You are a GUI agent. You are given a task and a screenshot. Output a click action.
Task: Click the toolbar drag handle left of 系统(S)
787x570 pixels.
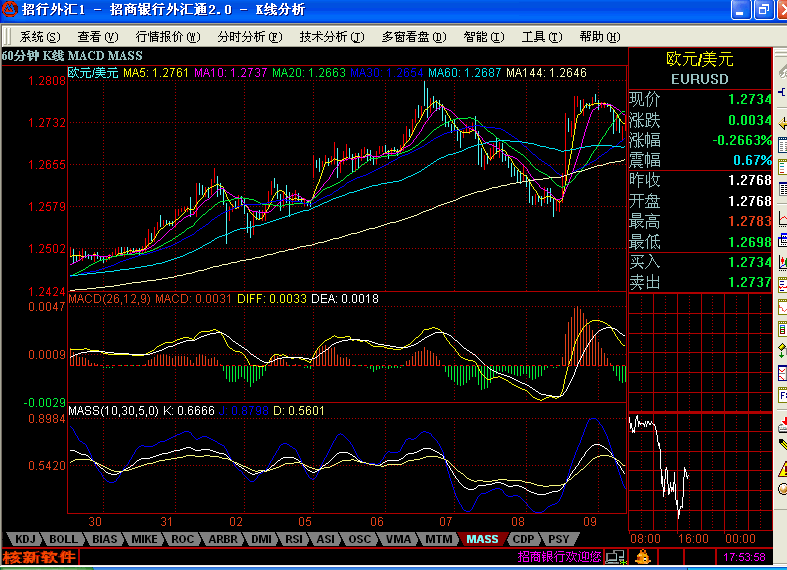pyautogui.click(x=7, y=37)
